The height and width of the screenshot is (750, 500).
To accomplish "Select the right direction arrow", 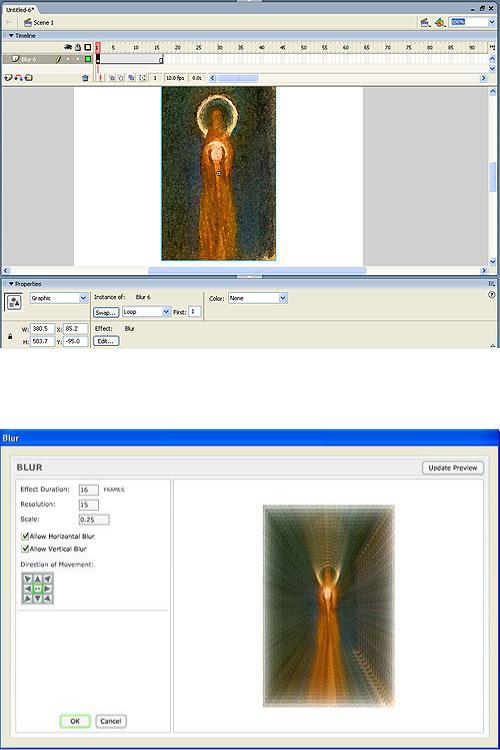I will [x=47, y=589].
